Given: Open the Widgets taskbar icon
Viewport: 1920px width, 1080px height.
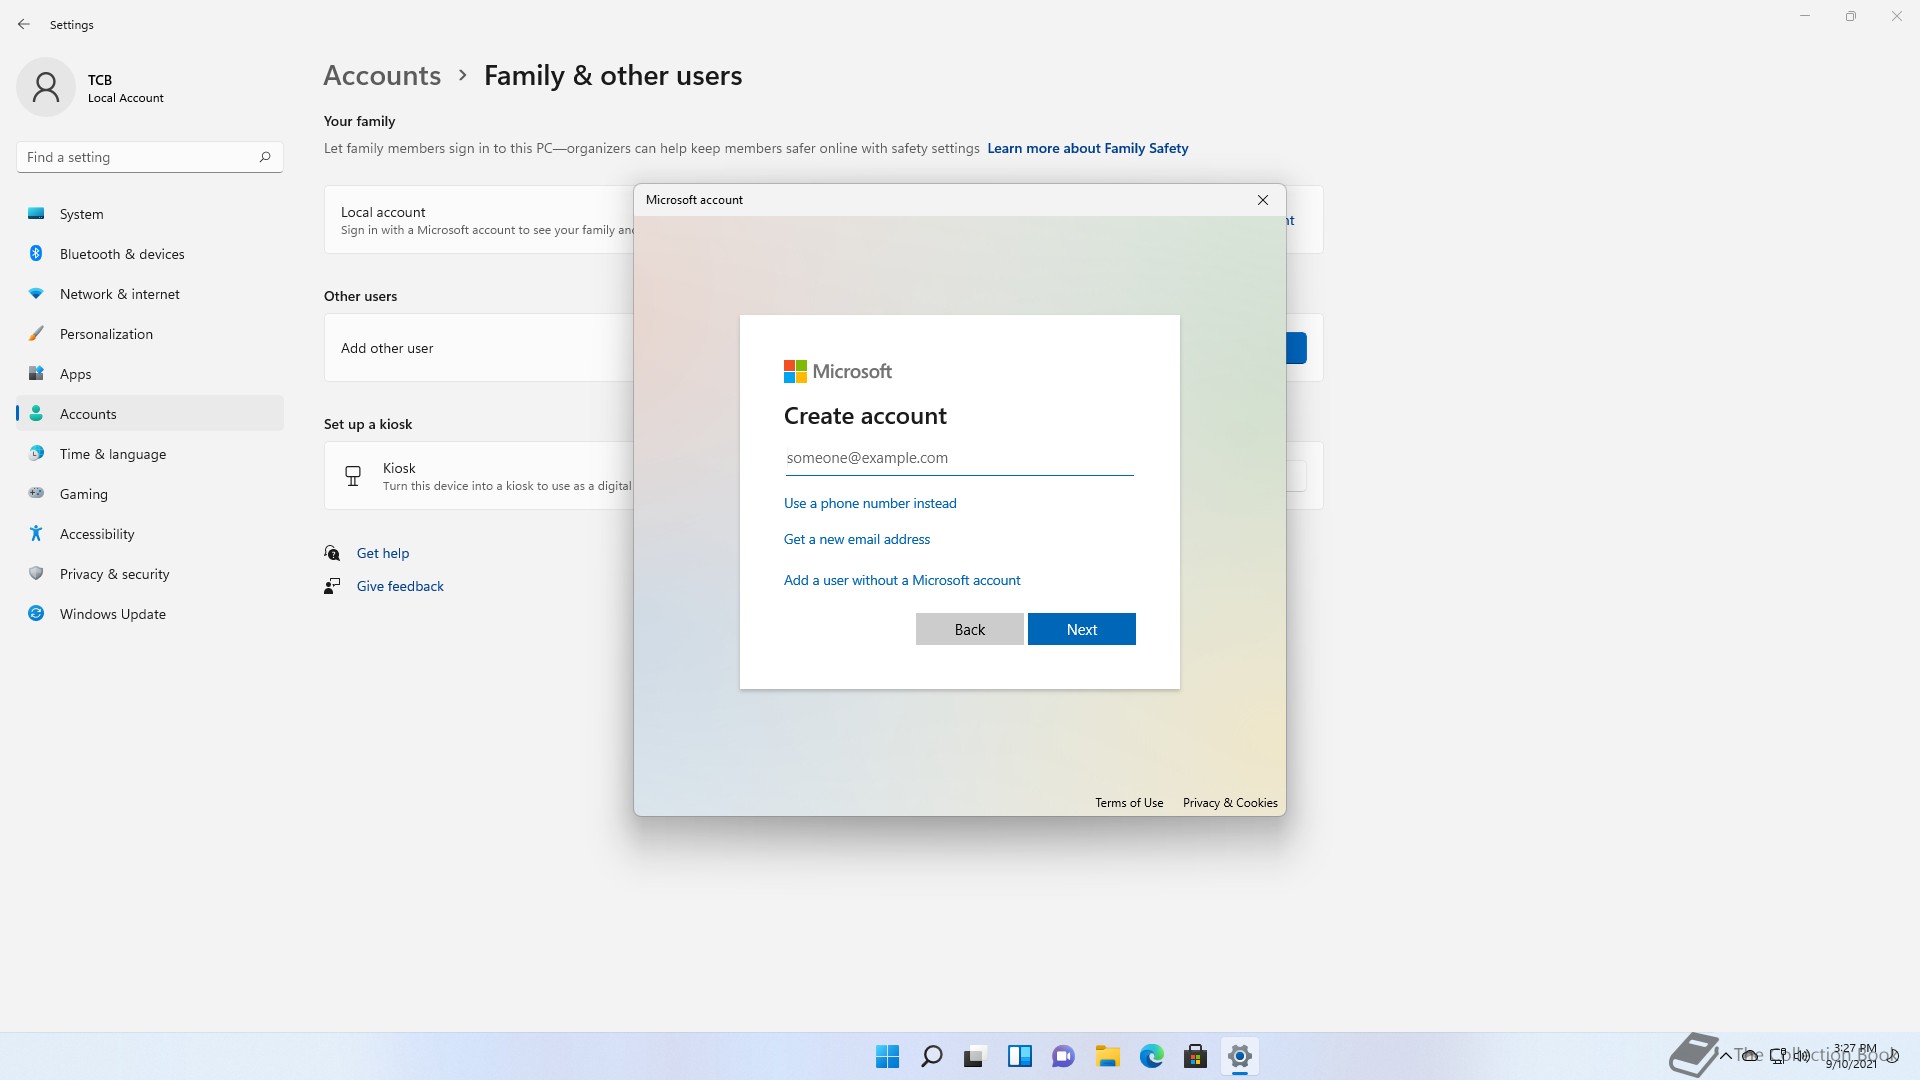Looking at the screenshot, I should 1019,1056.
